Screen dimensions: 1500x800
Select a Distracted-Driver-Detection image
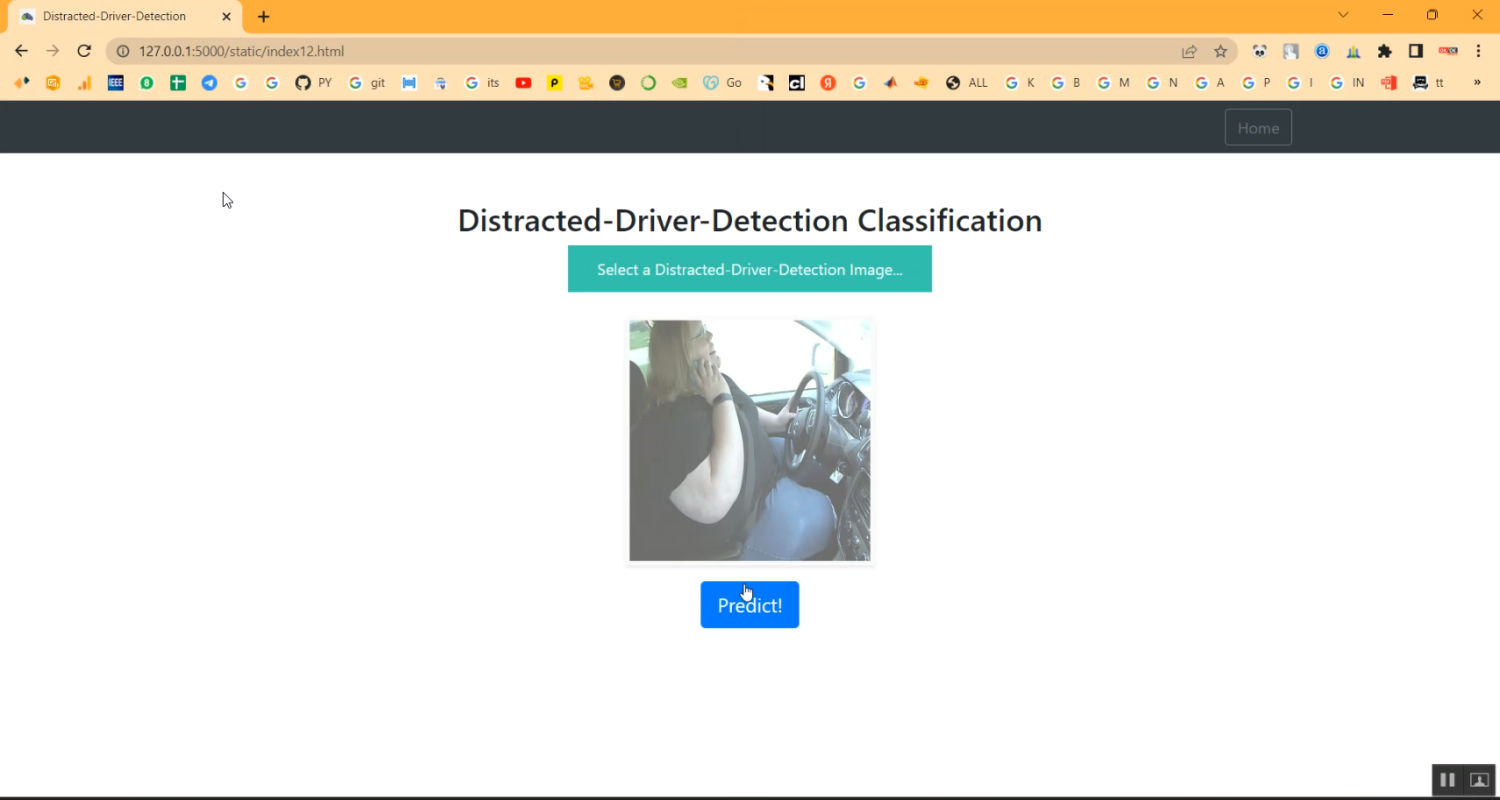pos(749,269)
